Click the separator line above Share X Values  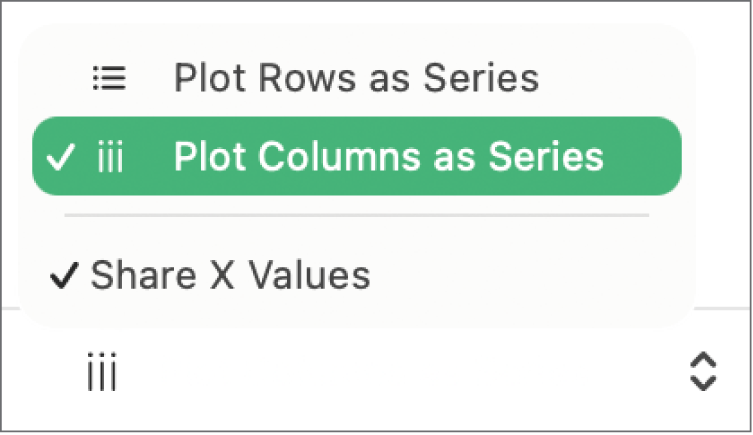coord(356,215)
